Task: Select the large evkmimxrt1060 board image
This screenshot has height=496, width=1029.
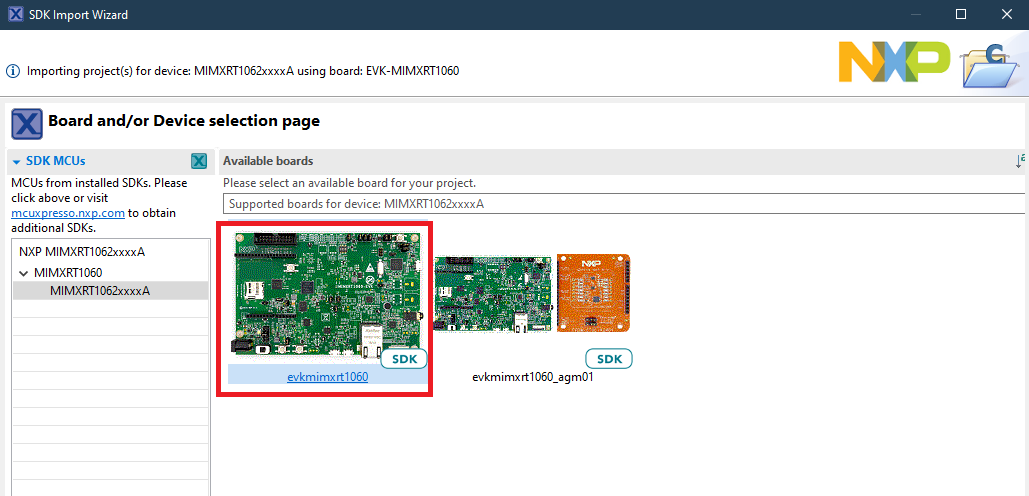Action: [x=325, y=290]
